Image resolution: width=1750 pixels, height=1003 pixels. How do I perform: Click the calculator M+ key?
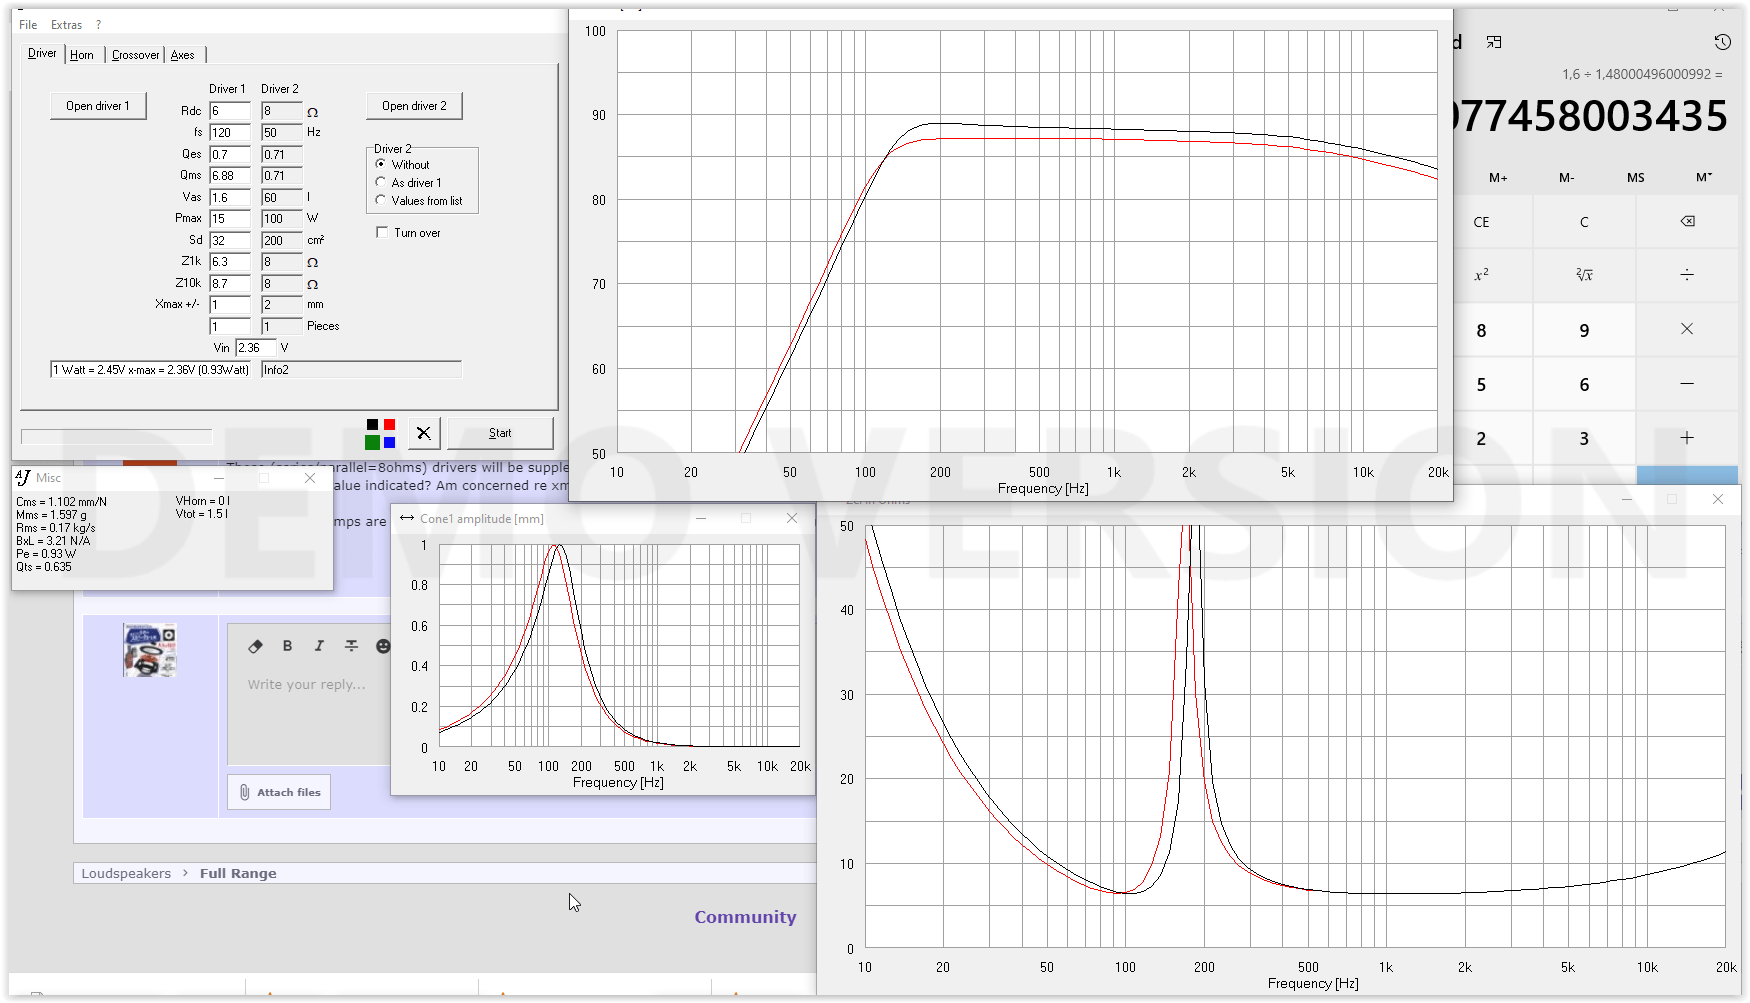tap(1498, 177)
